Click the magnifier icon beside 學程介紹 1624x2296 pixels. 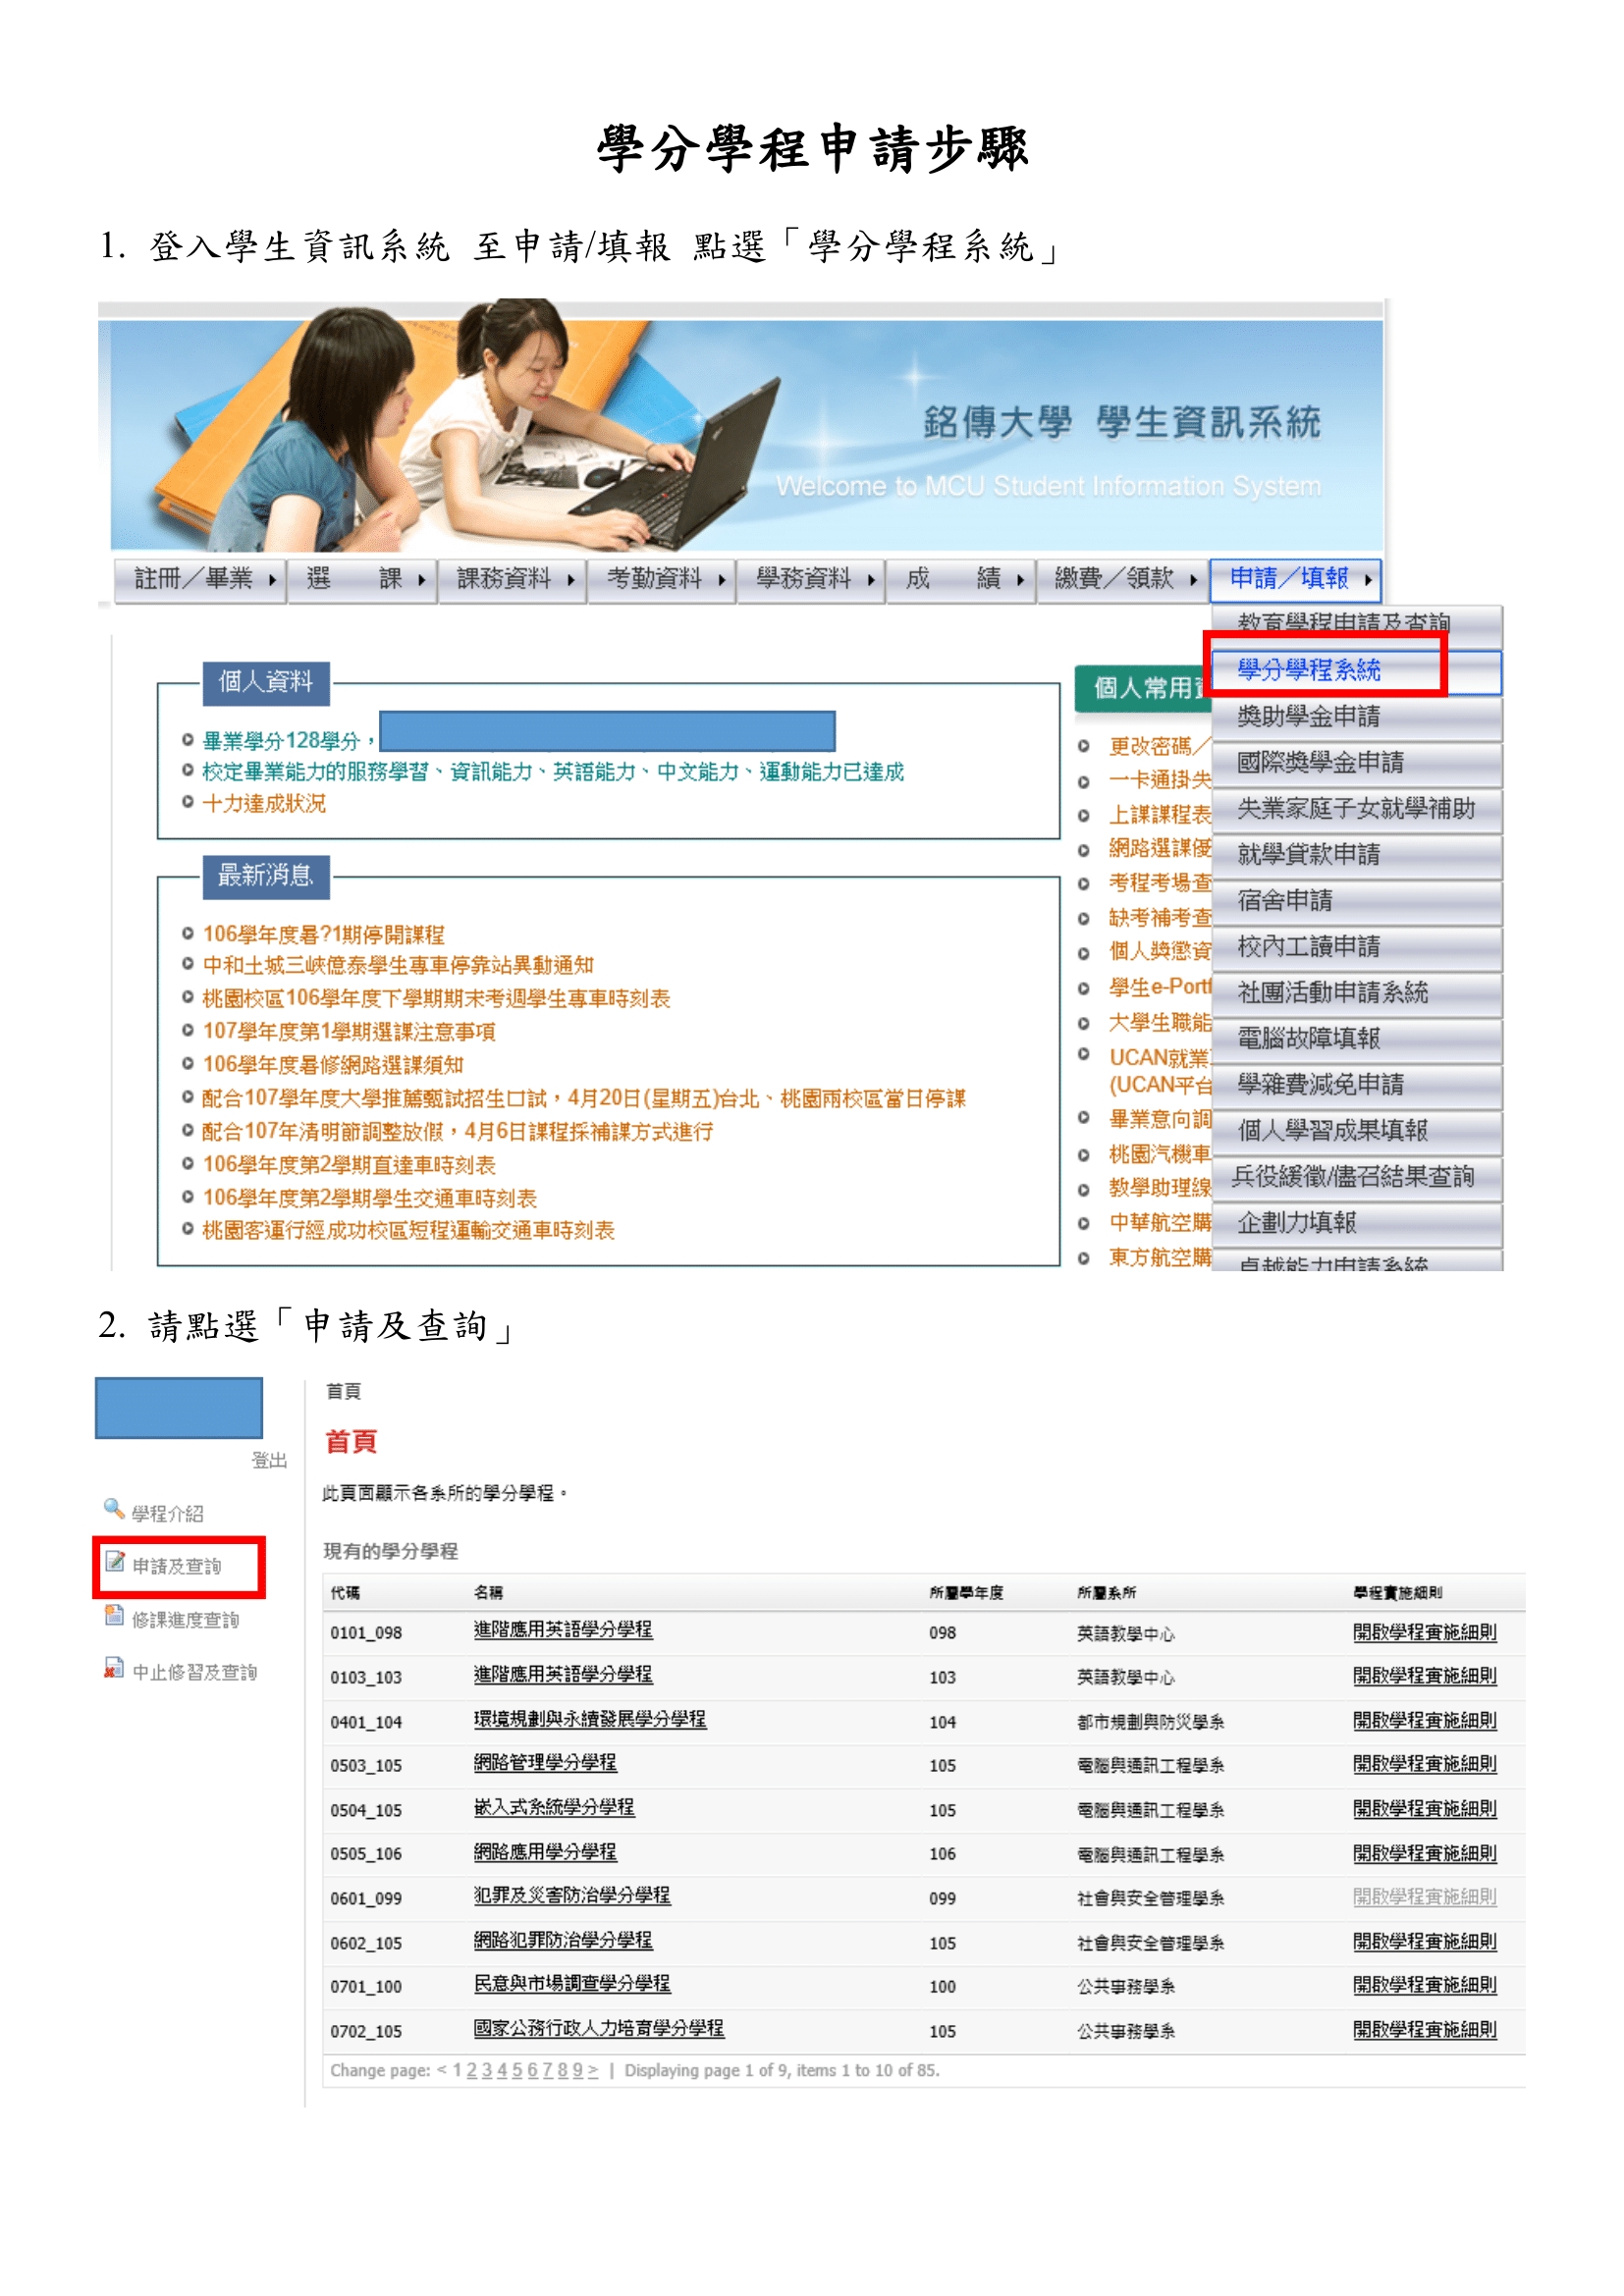[113, 1507]
